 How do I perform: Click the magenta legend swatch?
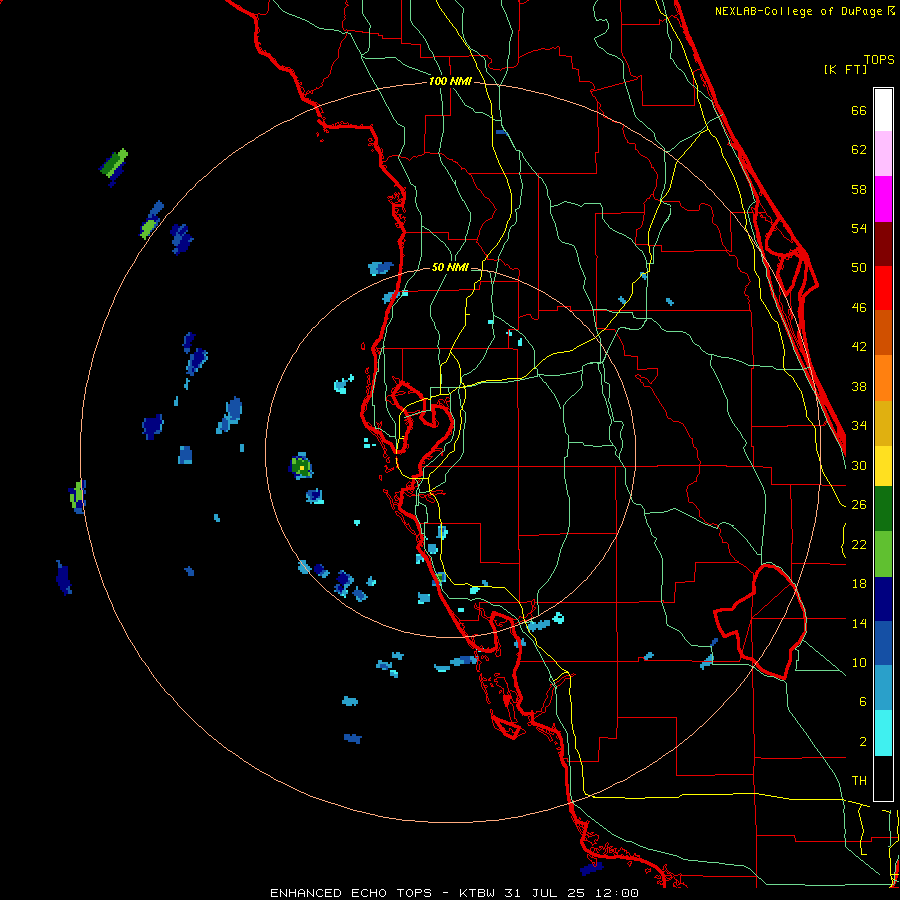(x=883, y=199)
